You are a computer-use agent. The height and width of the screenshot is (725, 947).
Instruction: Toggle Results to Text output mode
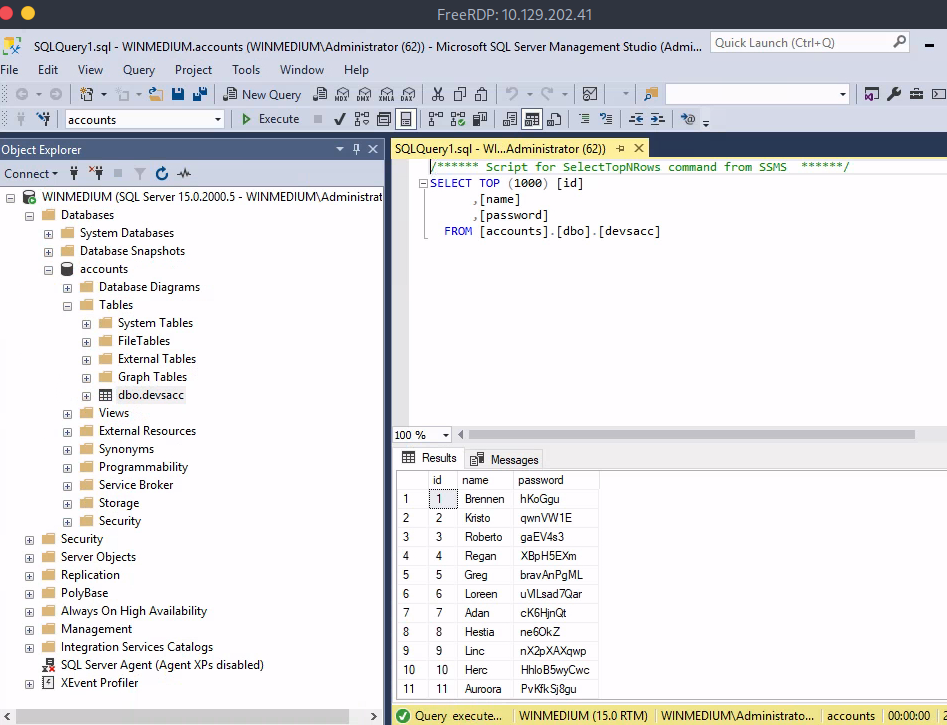click(510, 119)
